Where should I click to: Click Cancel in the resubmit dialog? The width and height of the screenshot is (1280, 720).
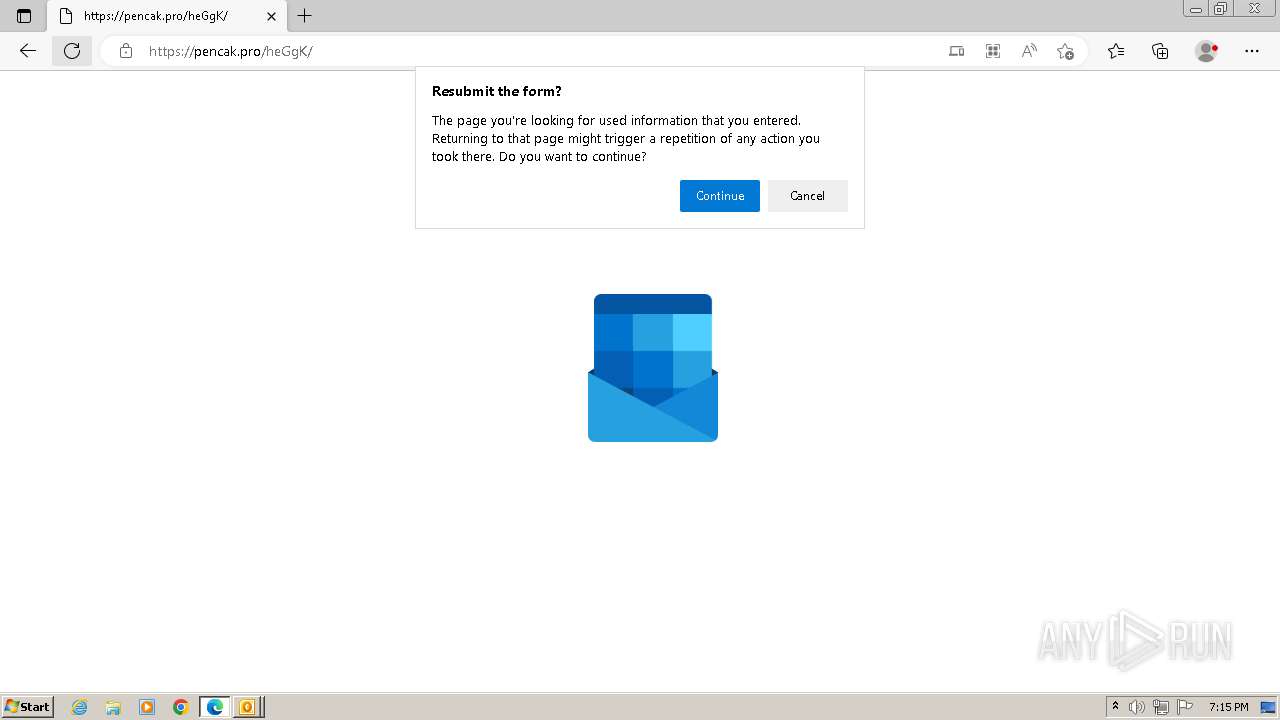click(x=808, y=196)
